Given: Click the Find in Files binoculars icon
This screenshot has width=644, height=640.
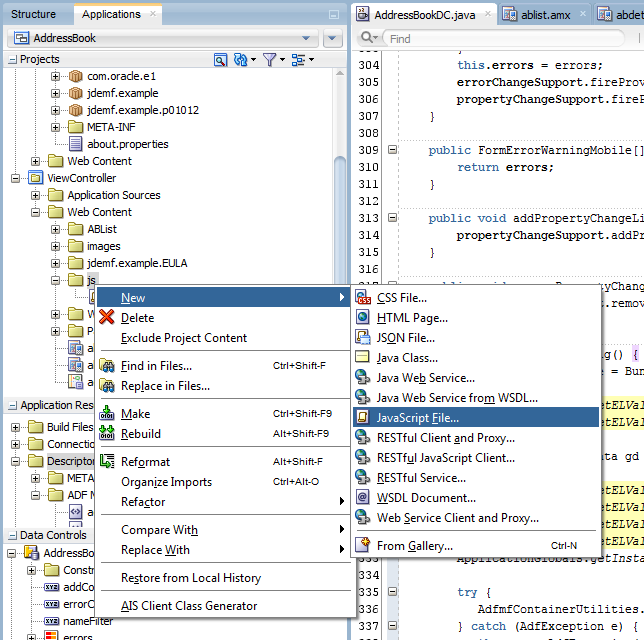Looking at the screenshot, I should (107, 366).
